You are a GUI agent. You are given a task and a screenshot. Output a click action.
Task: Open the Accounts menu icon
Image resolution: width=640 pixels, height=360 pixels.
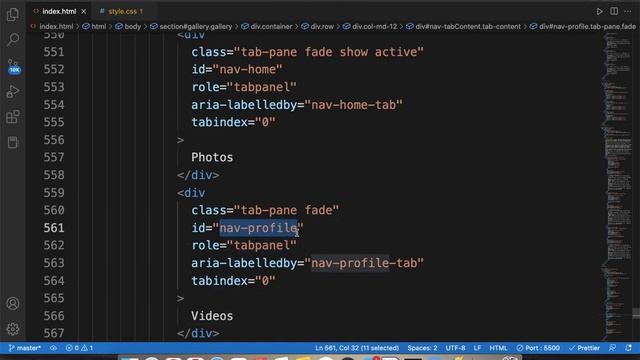pos(13,304)
